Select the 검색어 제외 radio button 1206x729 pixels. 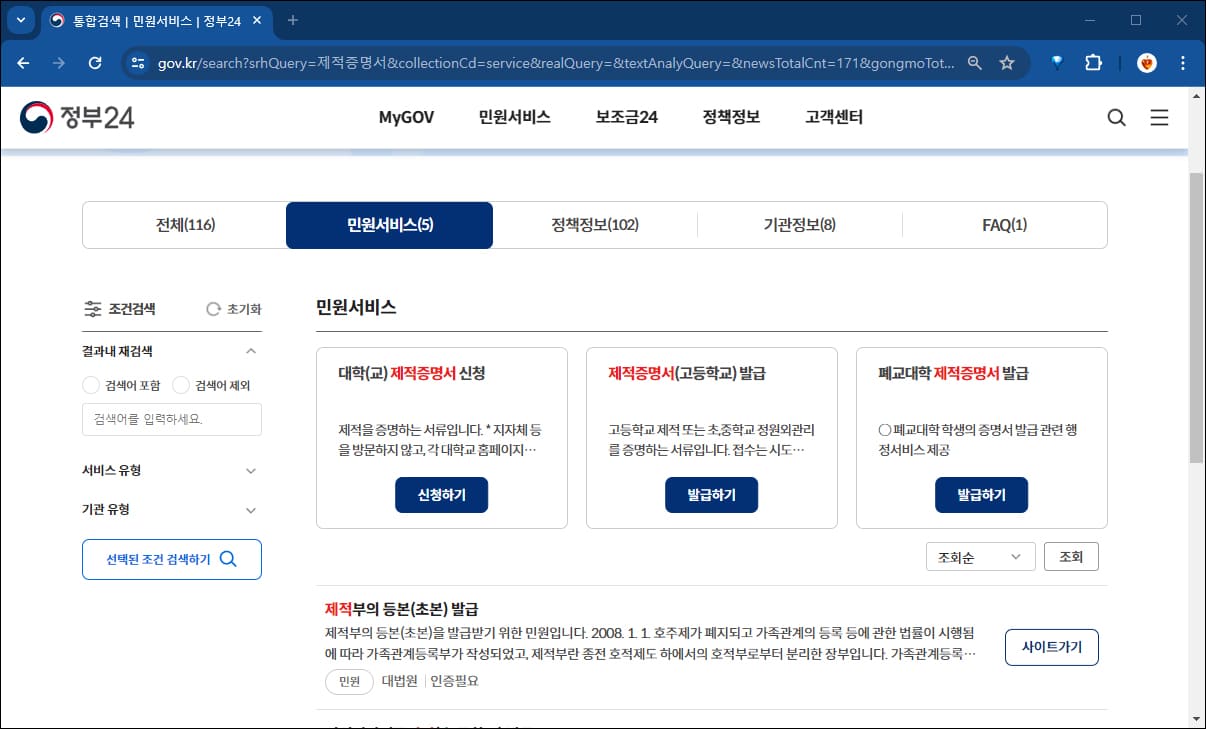tap(180, 384)
